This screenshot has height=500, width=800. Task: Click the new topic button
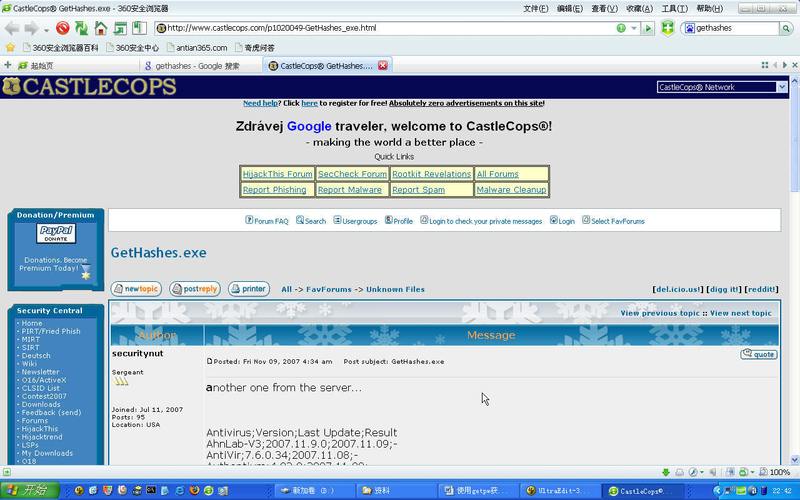136,289
